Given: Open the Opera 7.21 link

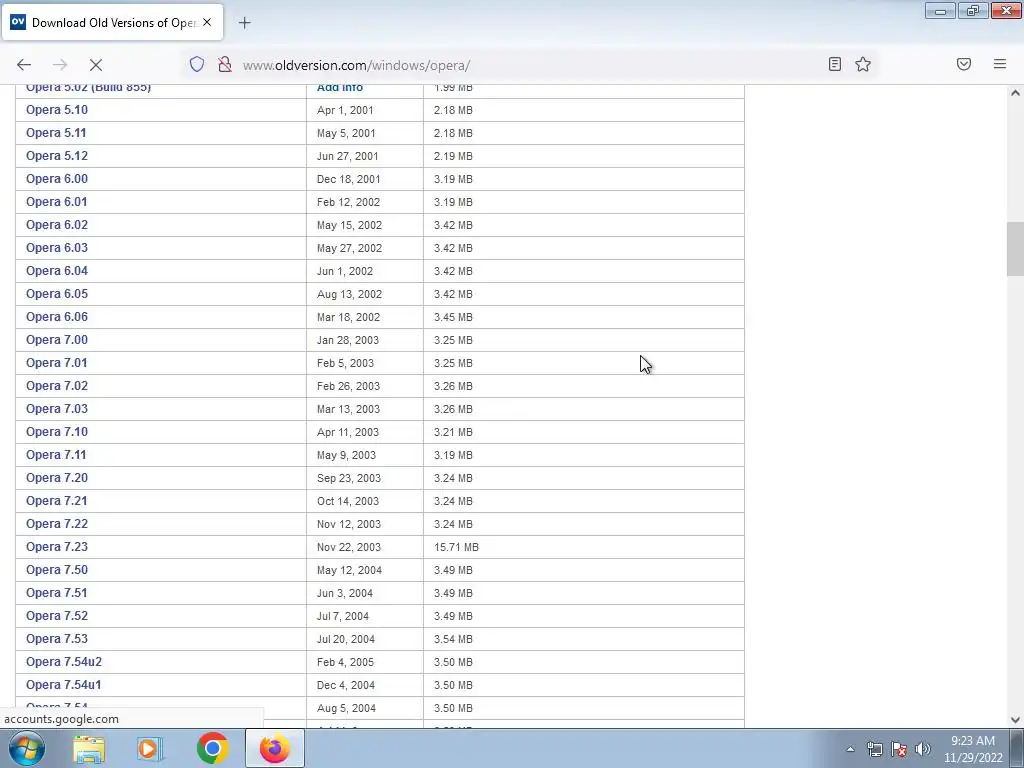Looking at the screenshot, I should (x=57, y=500).
